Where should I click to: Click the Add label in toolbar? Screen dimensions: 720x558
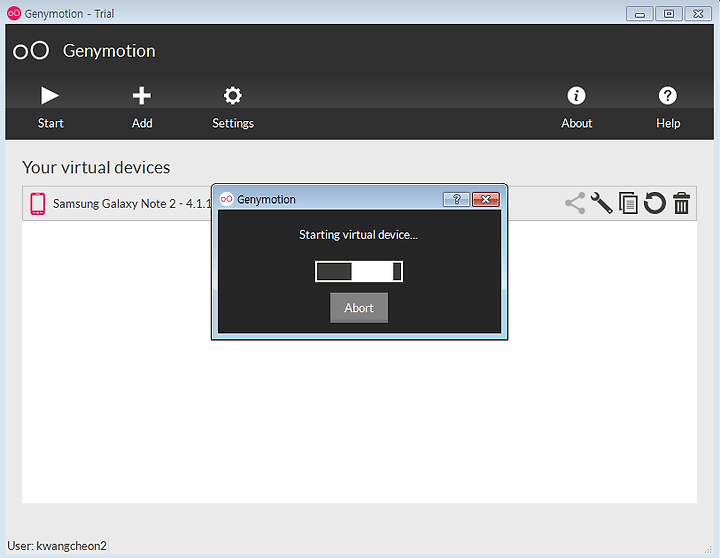pos(142,123)
